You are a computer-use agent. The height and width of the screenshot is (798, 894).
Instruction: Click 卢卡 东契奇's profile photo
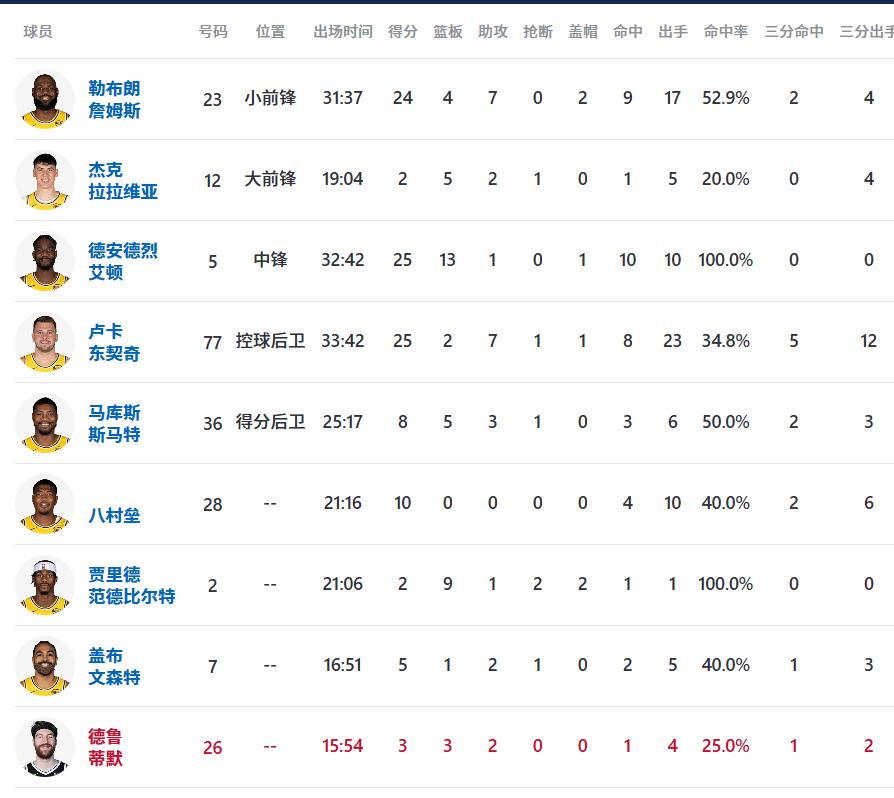[x=45, y=342]
